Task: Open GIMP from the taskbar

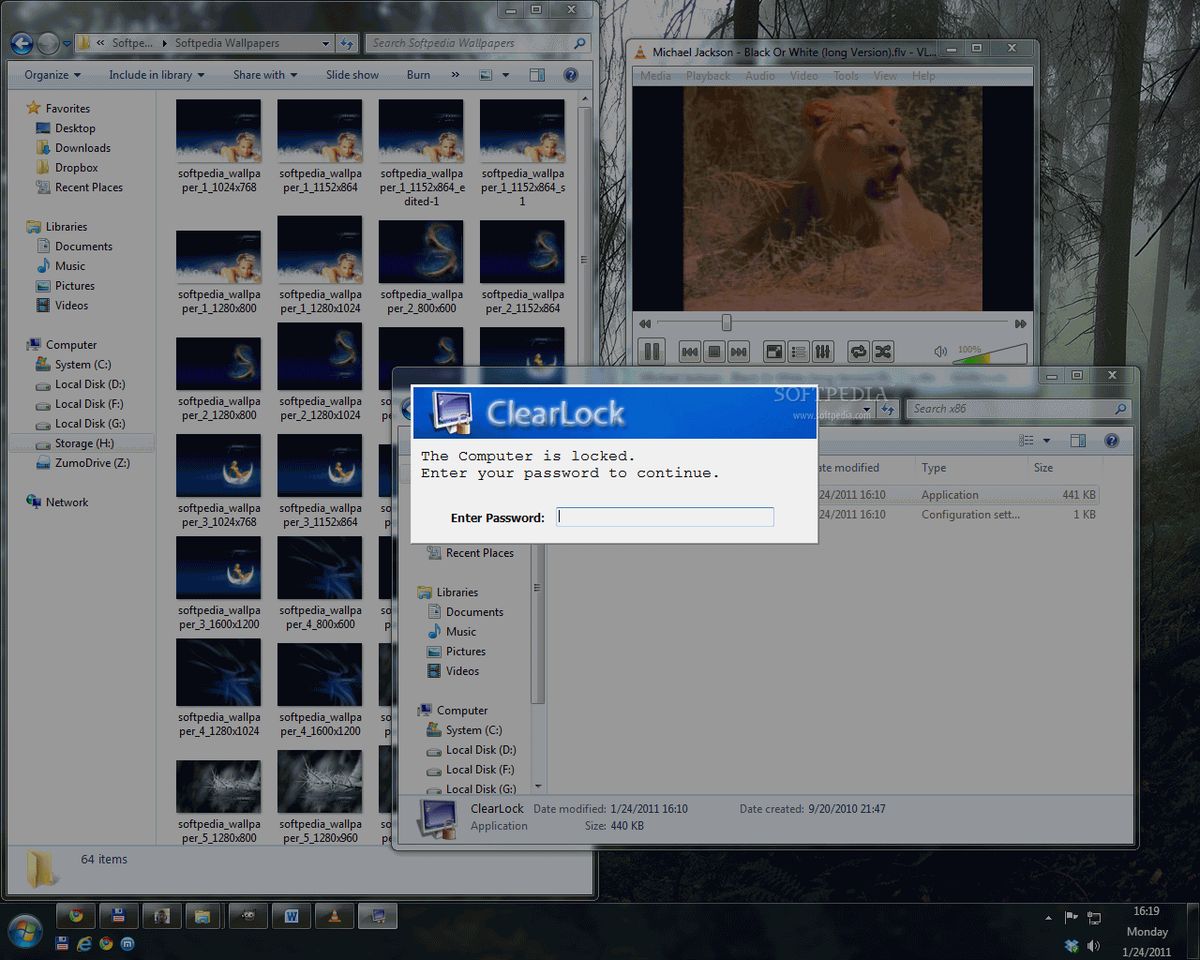Action: click(246, 915)
